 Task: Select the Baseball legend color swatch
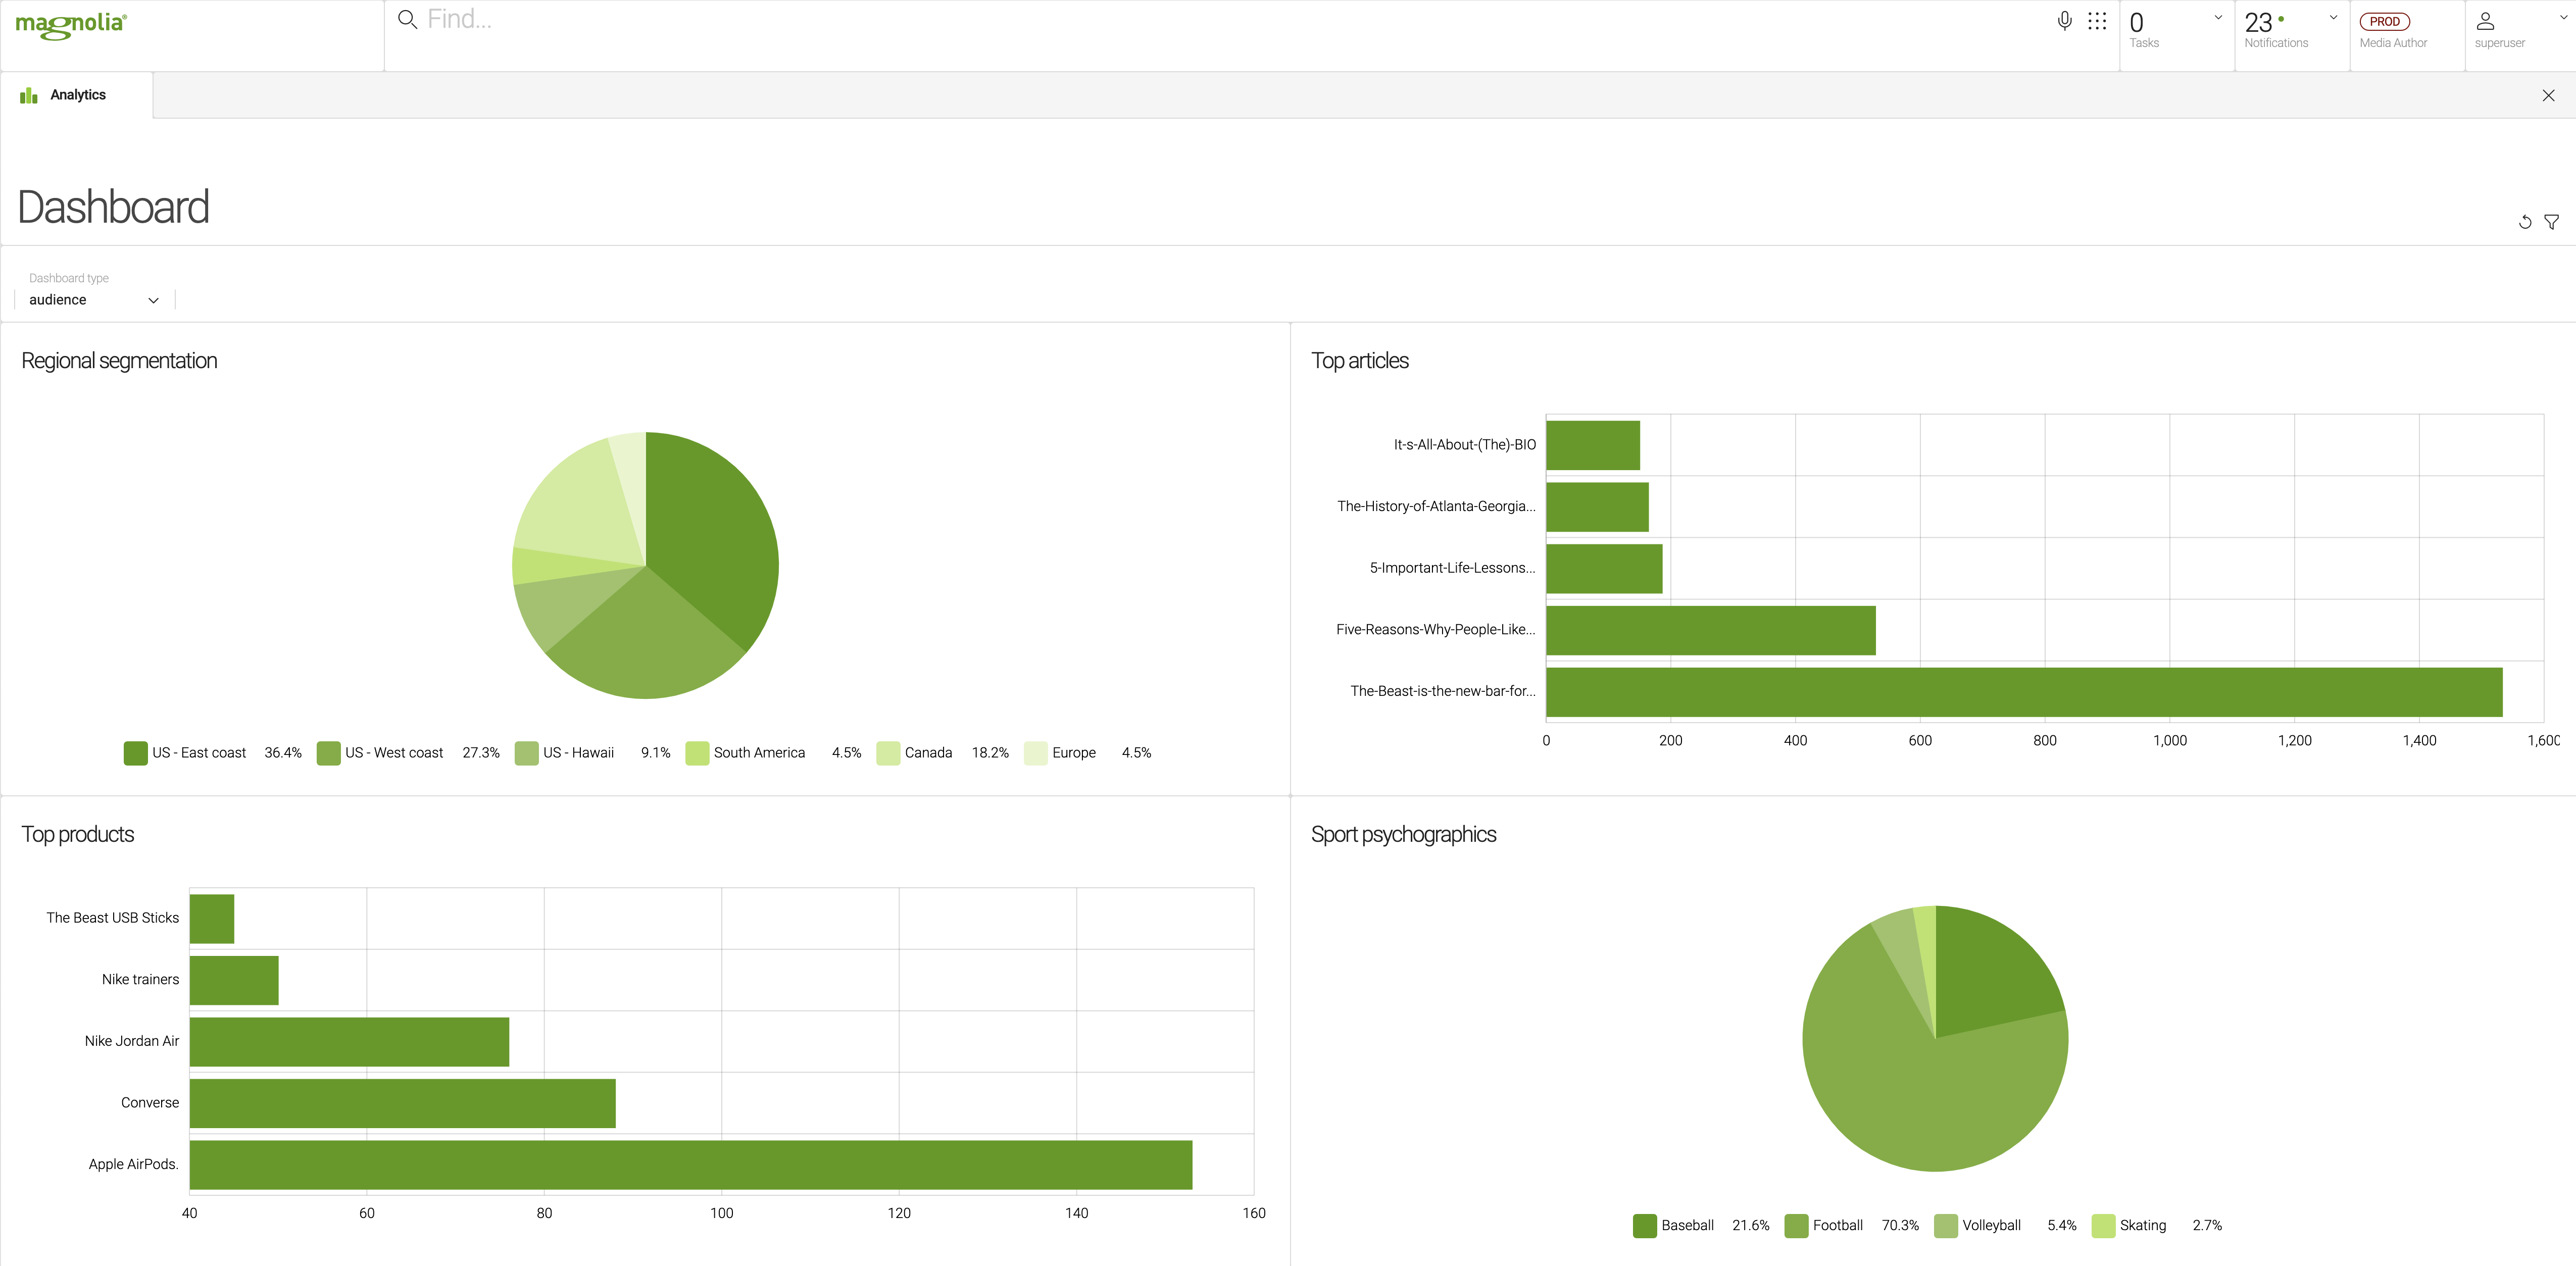(x=1644, y=1225)
